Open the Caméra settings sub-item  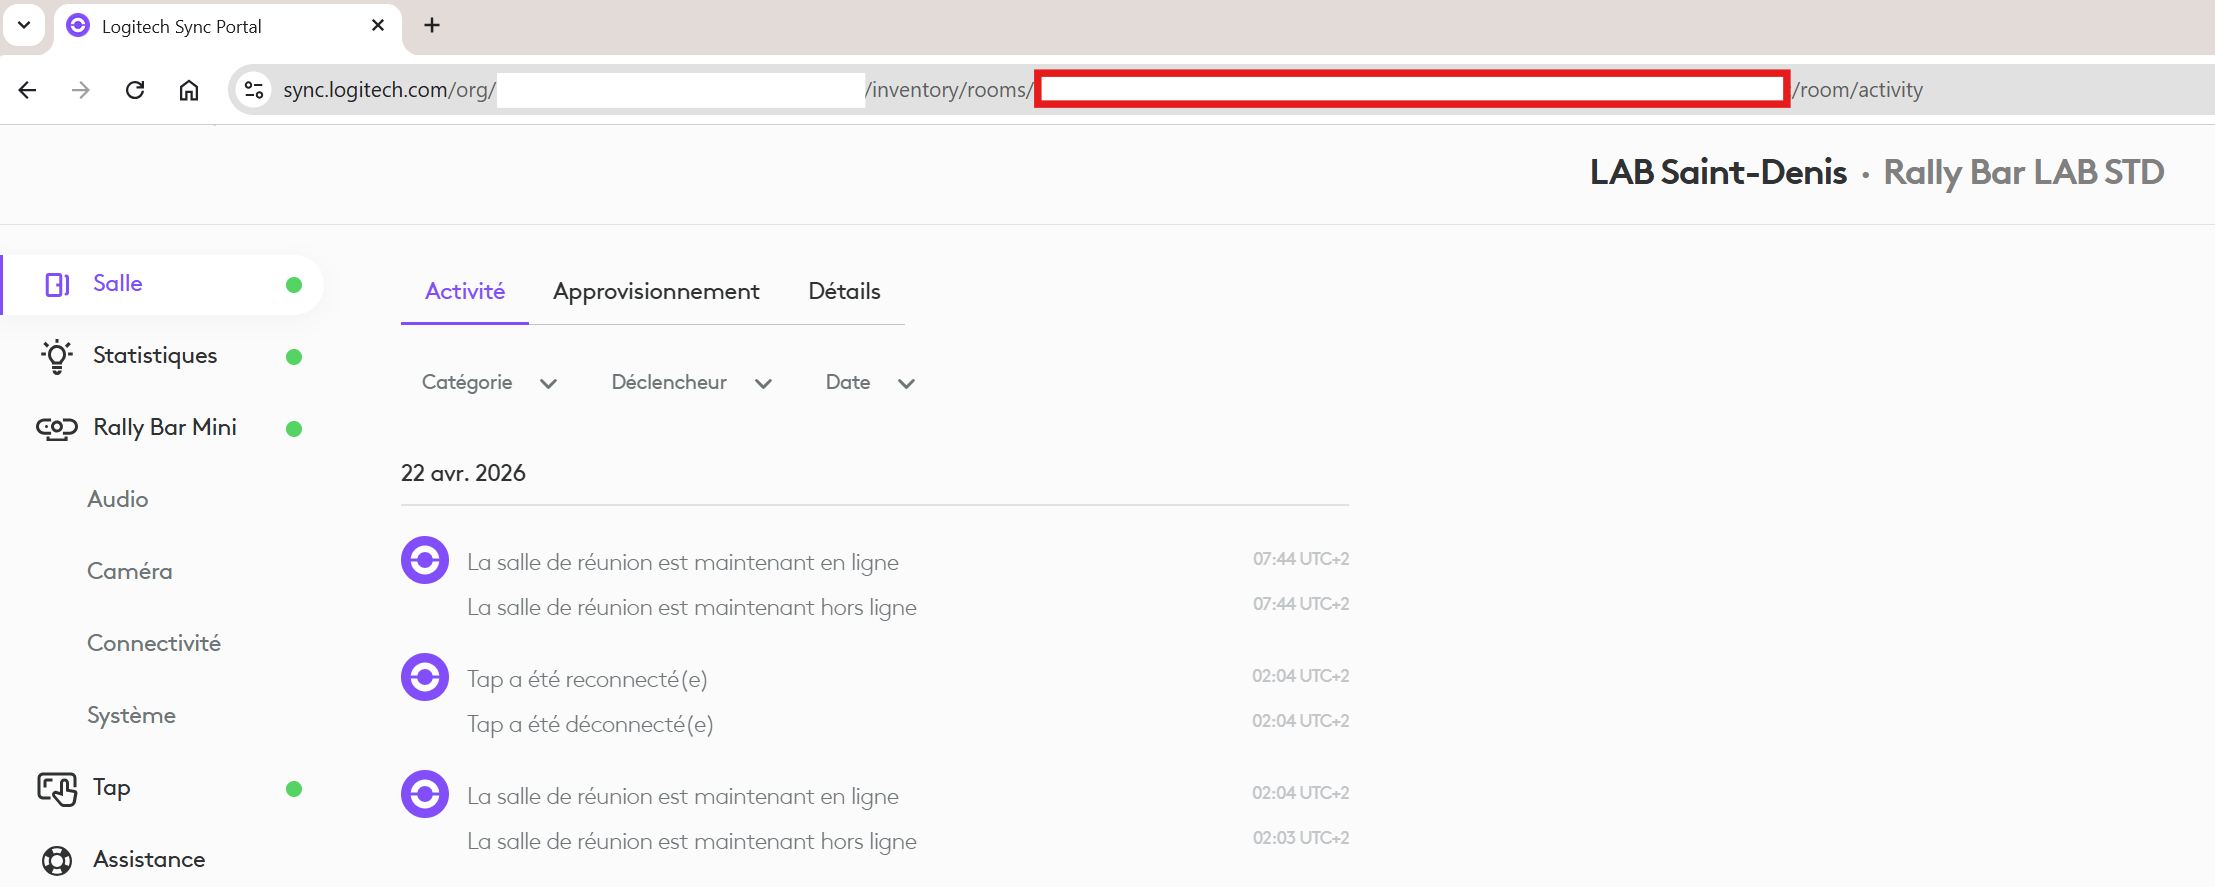tap(130, 572)
